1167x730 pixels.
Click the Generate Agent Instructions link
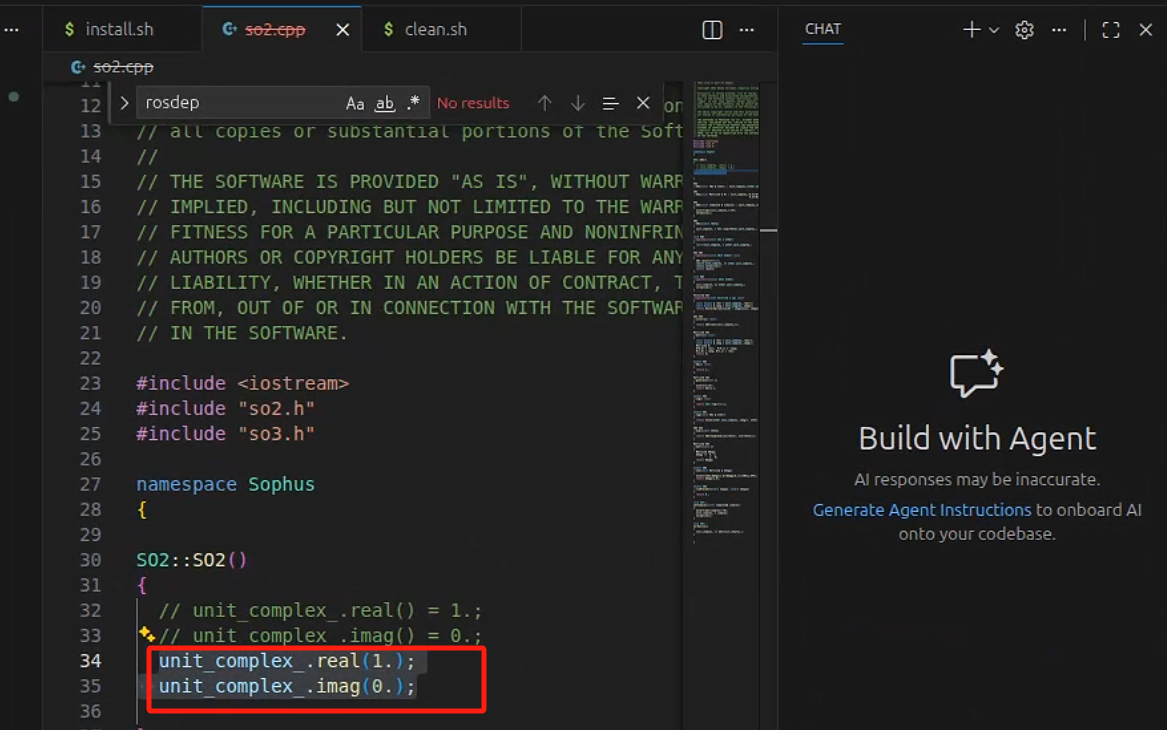(921, 510)
